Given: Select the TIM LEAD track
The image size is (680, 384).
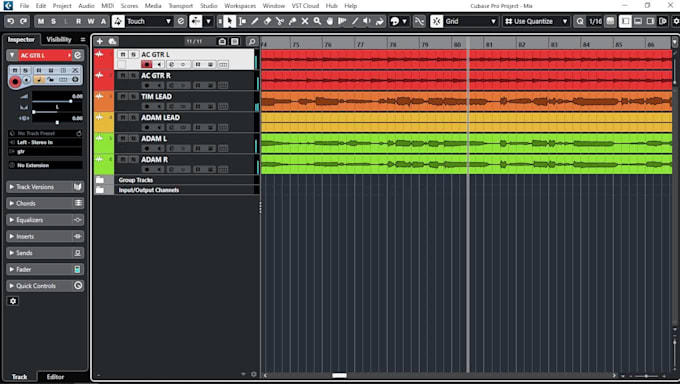Looking at the screenshot, I should pos(156,96).
